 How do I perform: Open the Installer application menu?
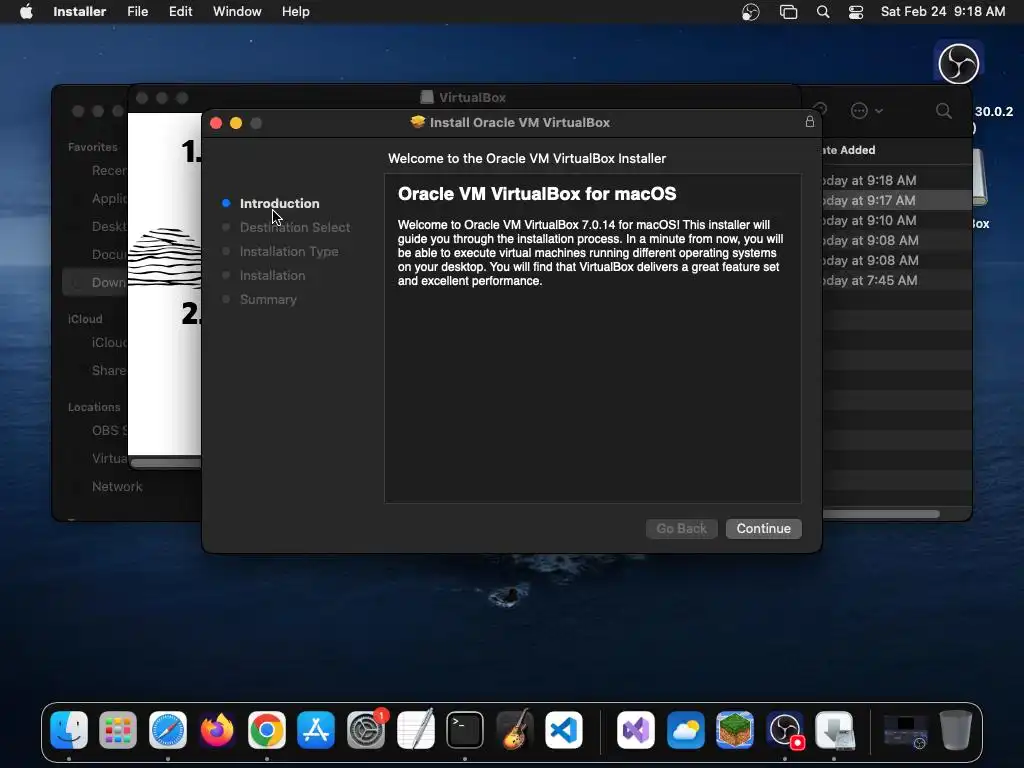pyautogui.click(x=80, y=12)
